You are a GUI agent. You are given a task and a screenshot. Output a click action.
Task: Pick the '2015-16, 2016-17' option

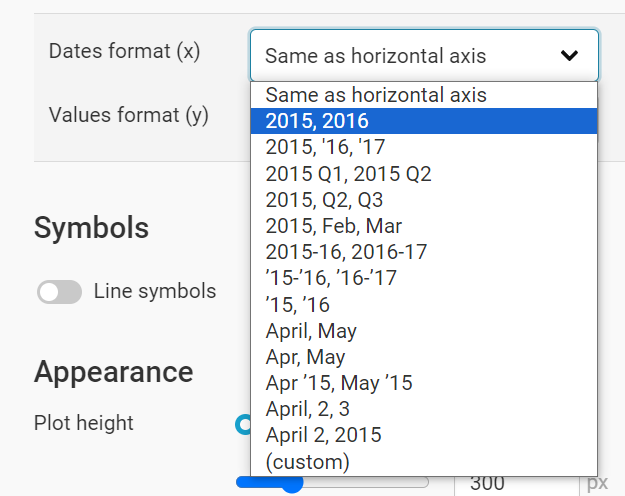click(x=424, y=252)
